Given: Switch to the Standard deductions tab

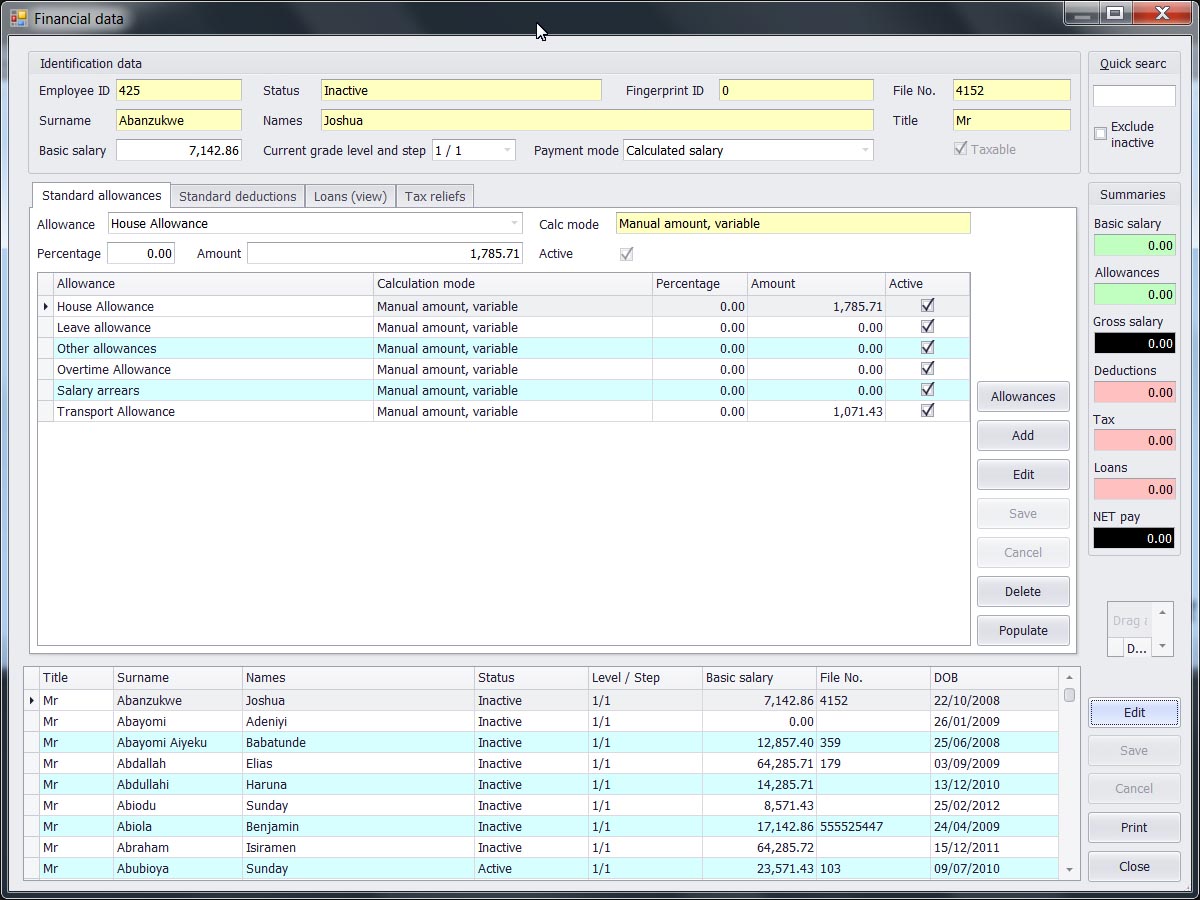Looking at the screenshot, I should [x=237, y=196].
